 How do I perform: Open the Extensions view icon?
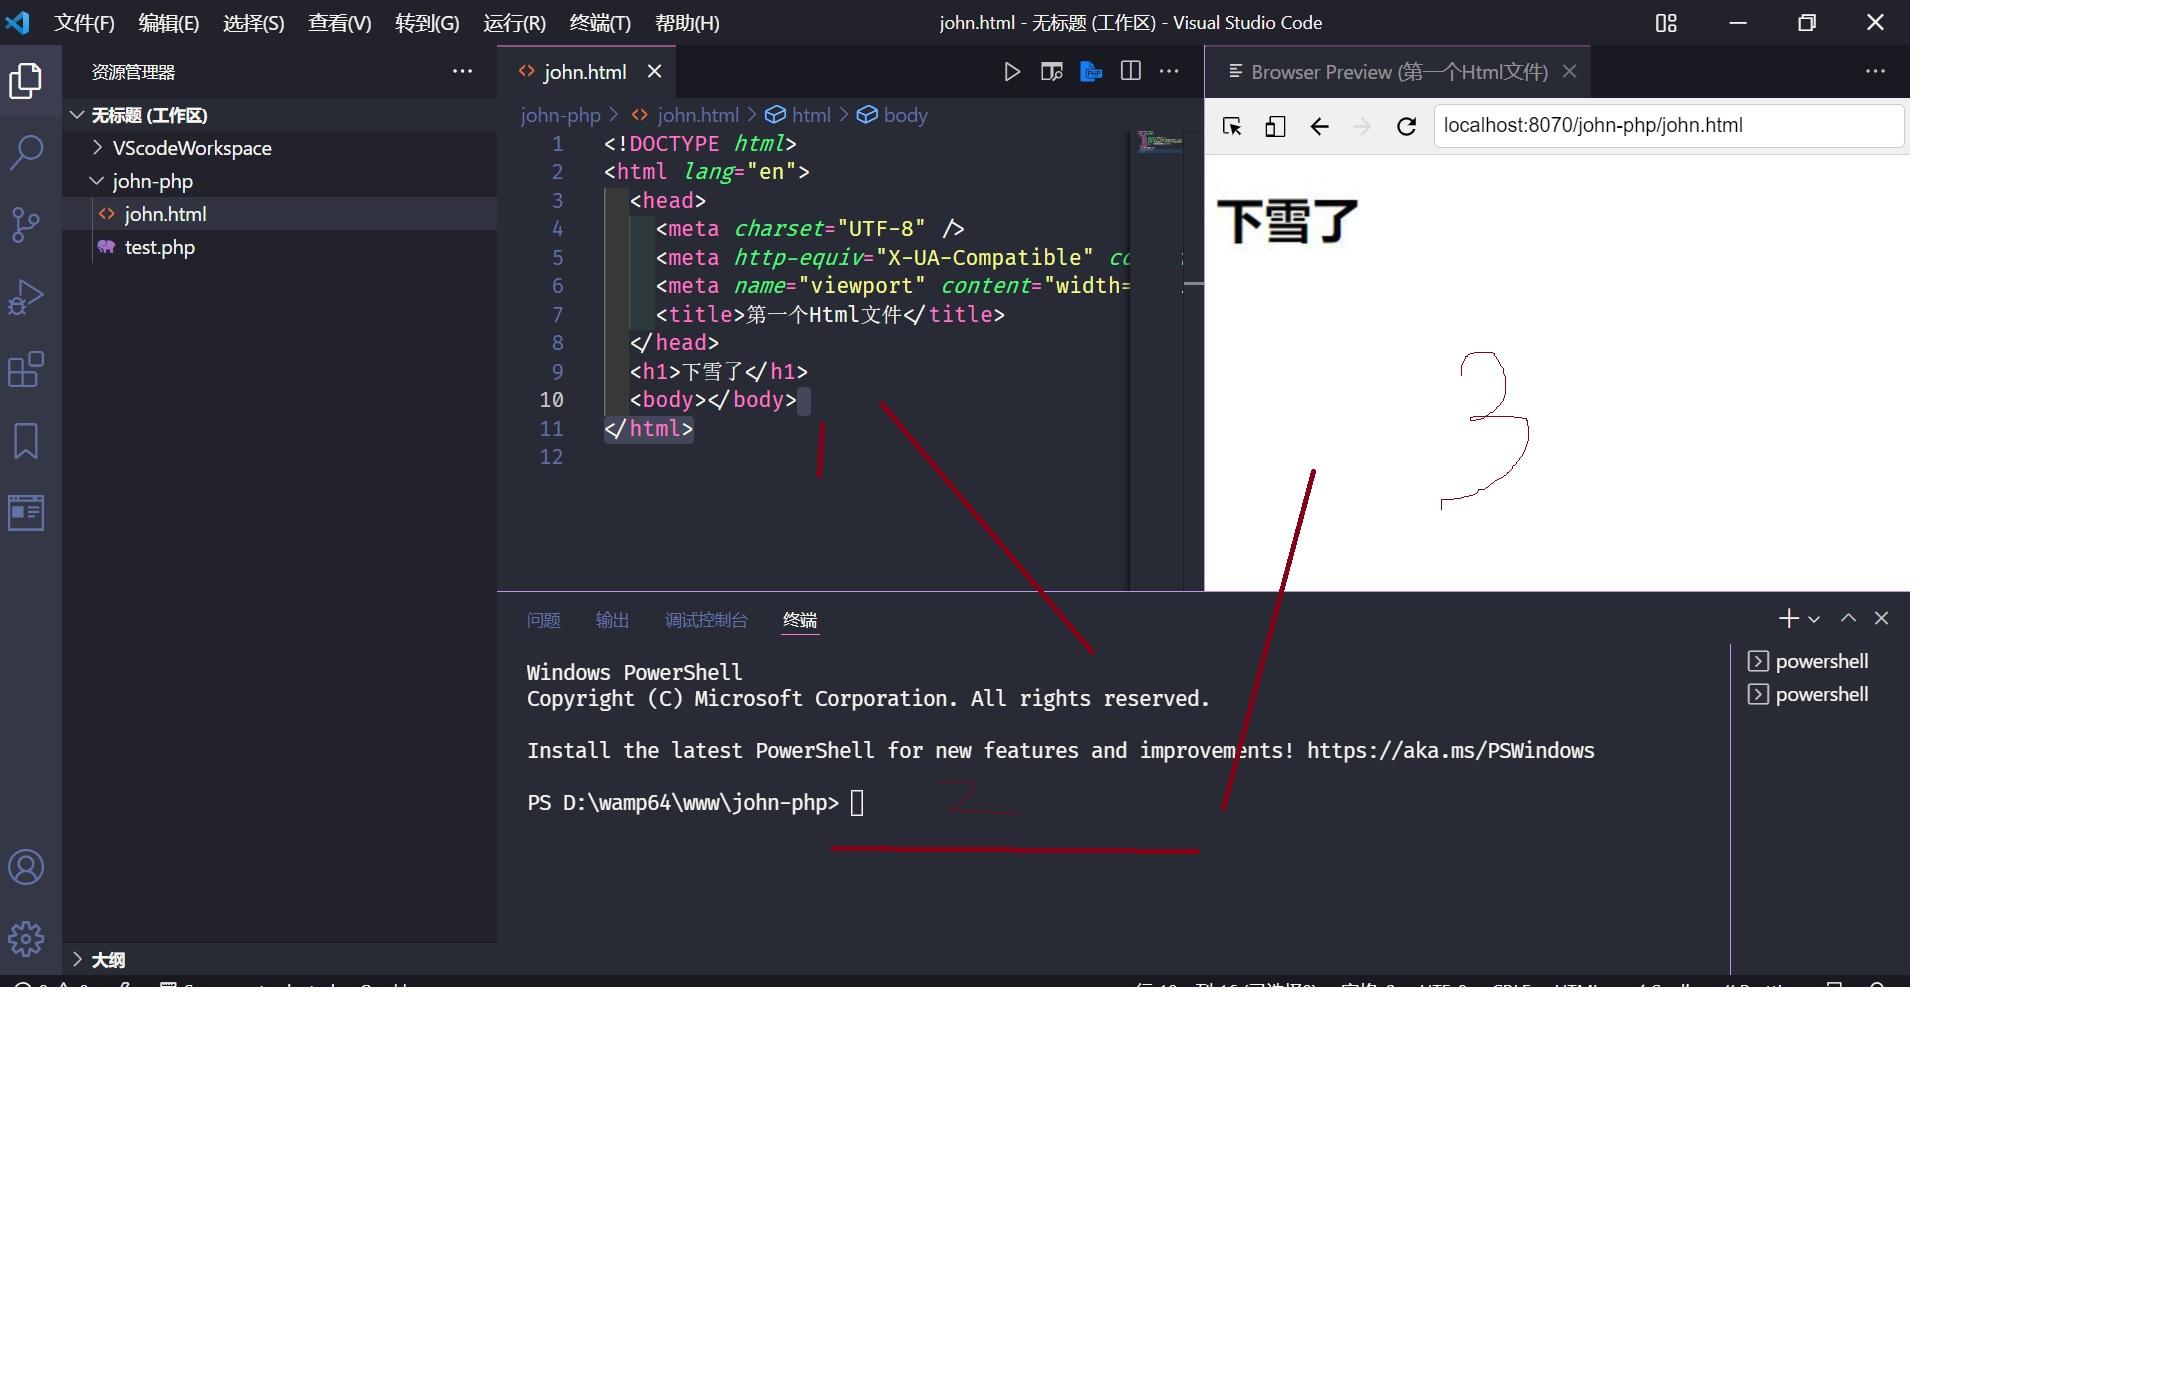[26, 369]
